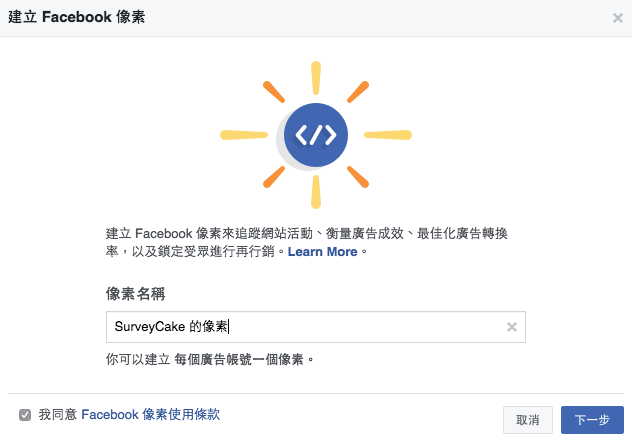Open the Learn More link

click(322, 252)
